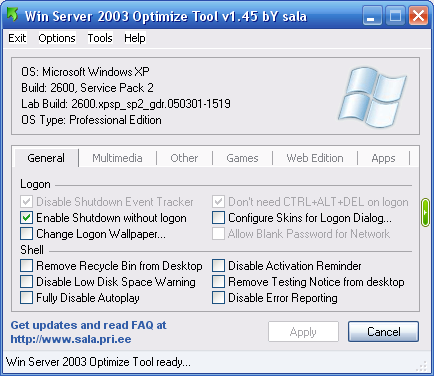Viewport: 434px width, 376px height.
Task: Click the window title bar text
Action: point(166,16)
